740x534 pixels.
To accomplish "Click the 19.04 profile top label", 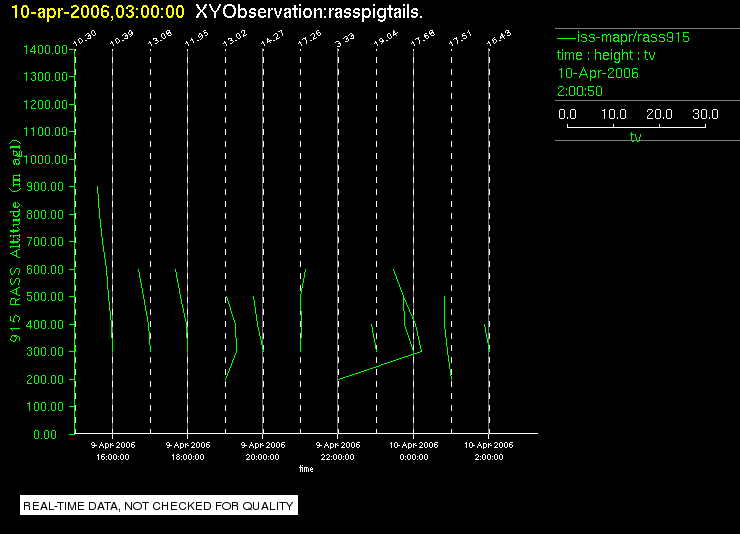I will [386, 38].
